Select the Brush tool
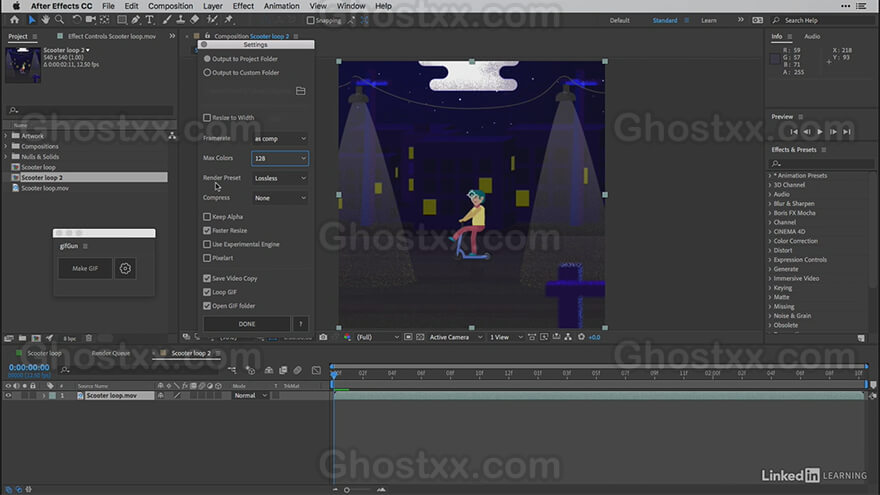 (167, 20)
